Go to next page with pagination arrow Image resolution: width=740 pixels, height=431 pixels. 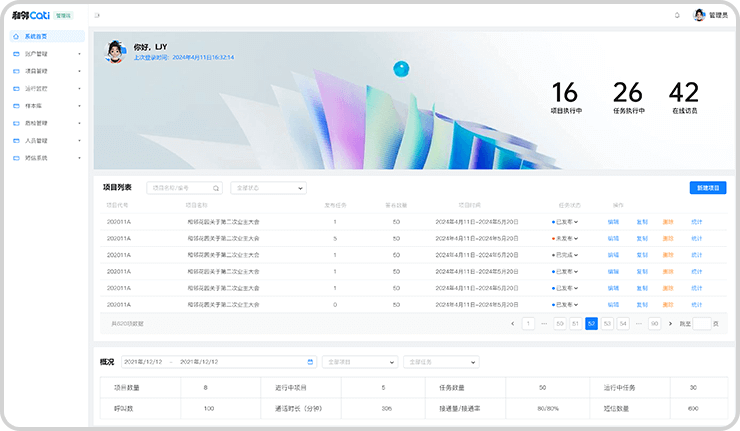point(669,324)
